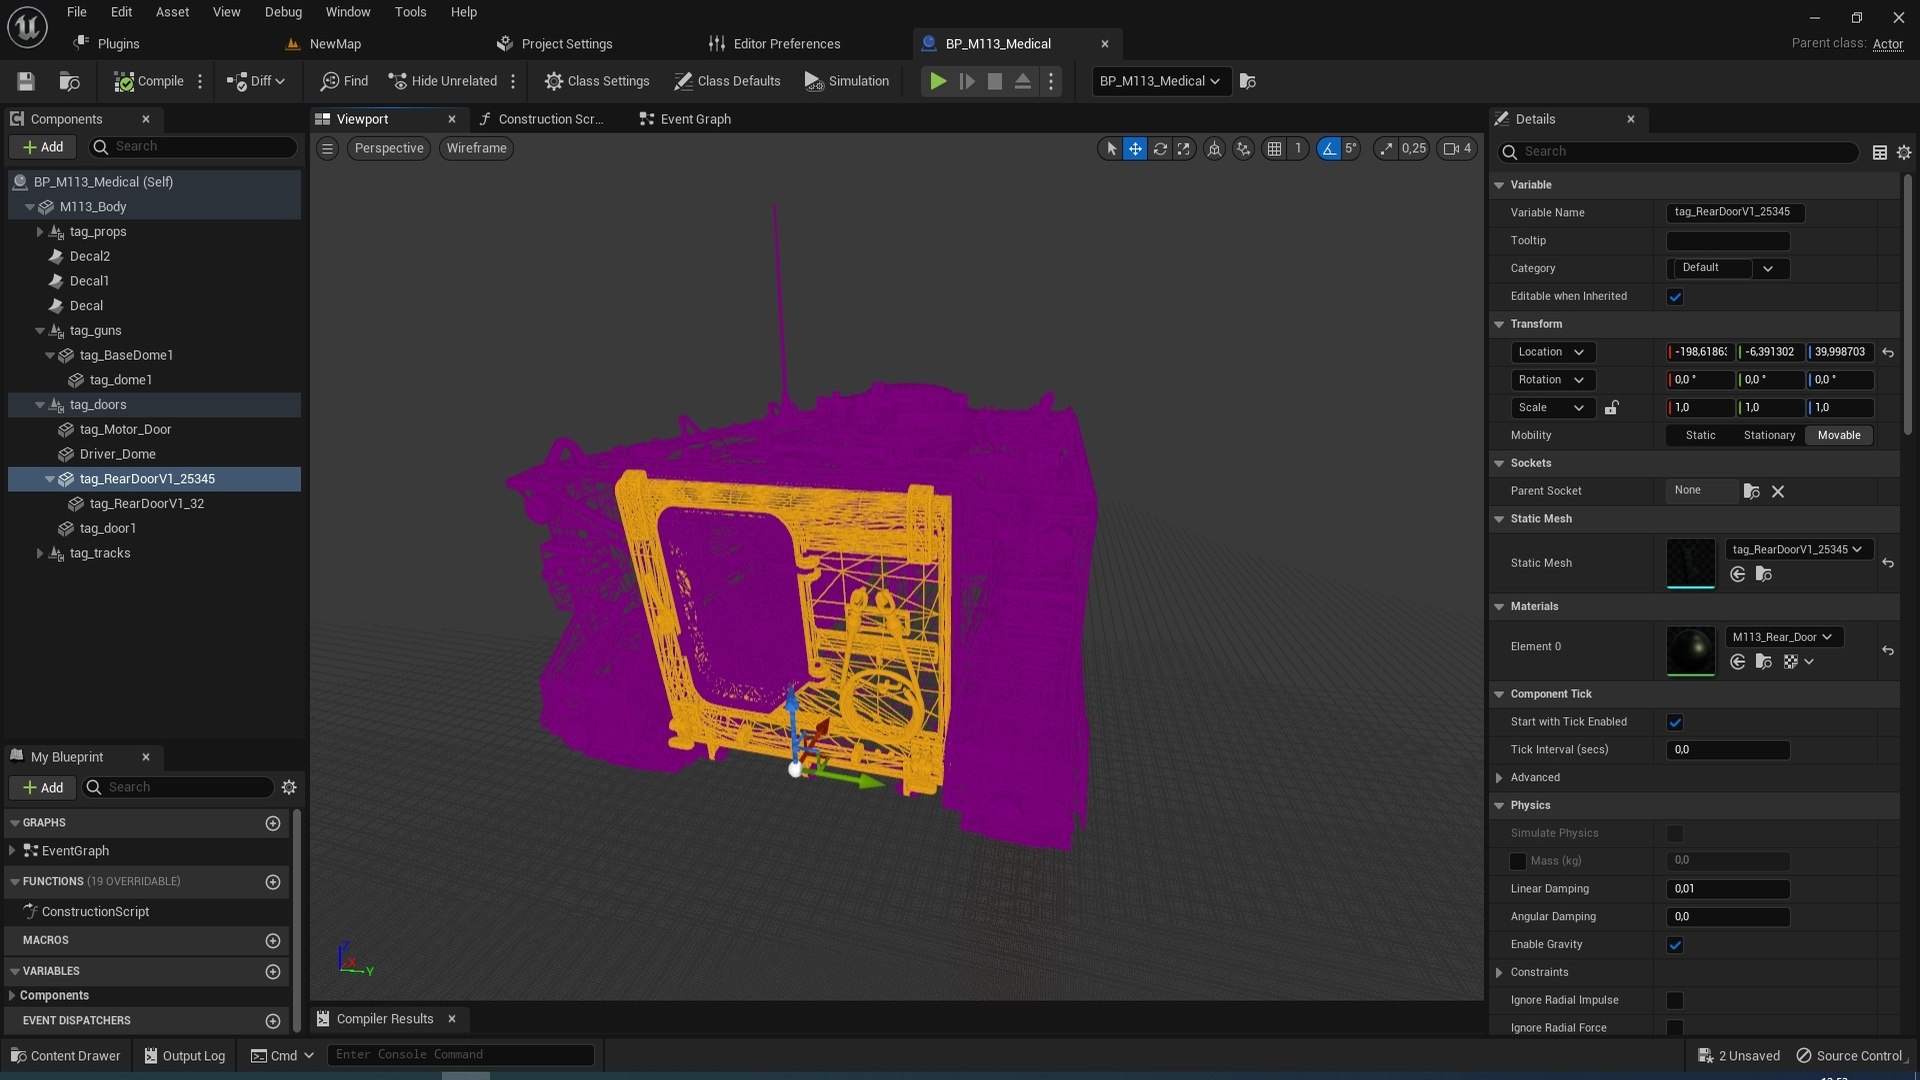Click the Save blueprint icon
The height and width of the screenshot is (1080, 1920).
(x=26, y=81)
